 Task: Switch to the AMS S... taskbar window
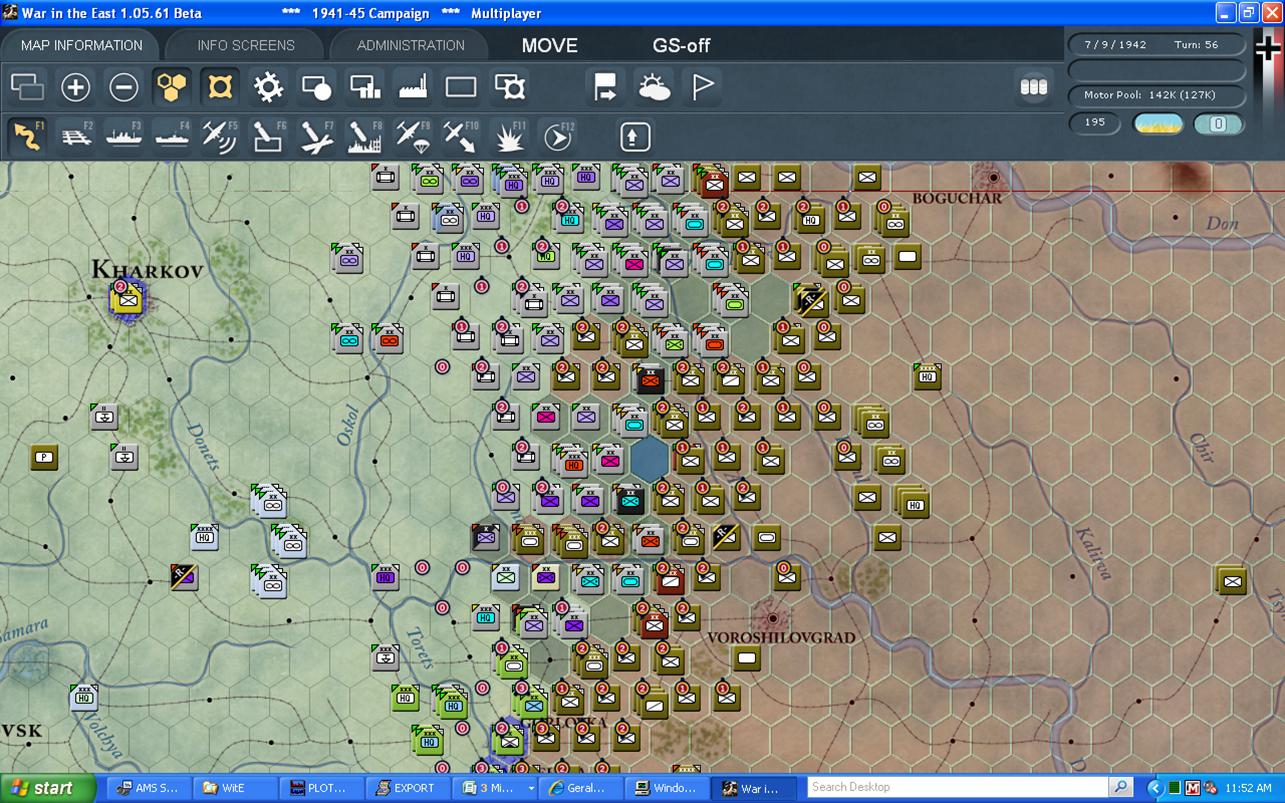(147, 788)
